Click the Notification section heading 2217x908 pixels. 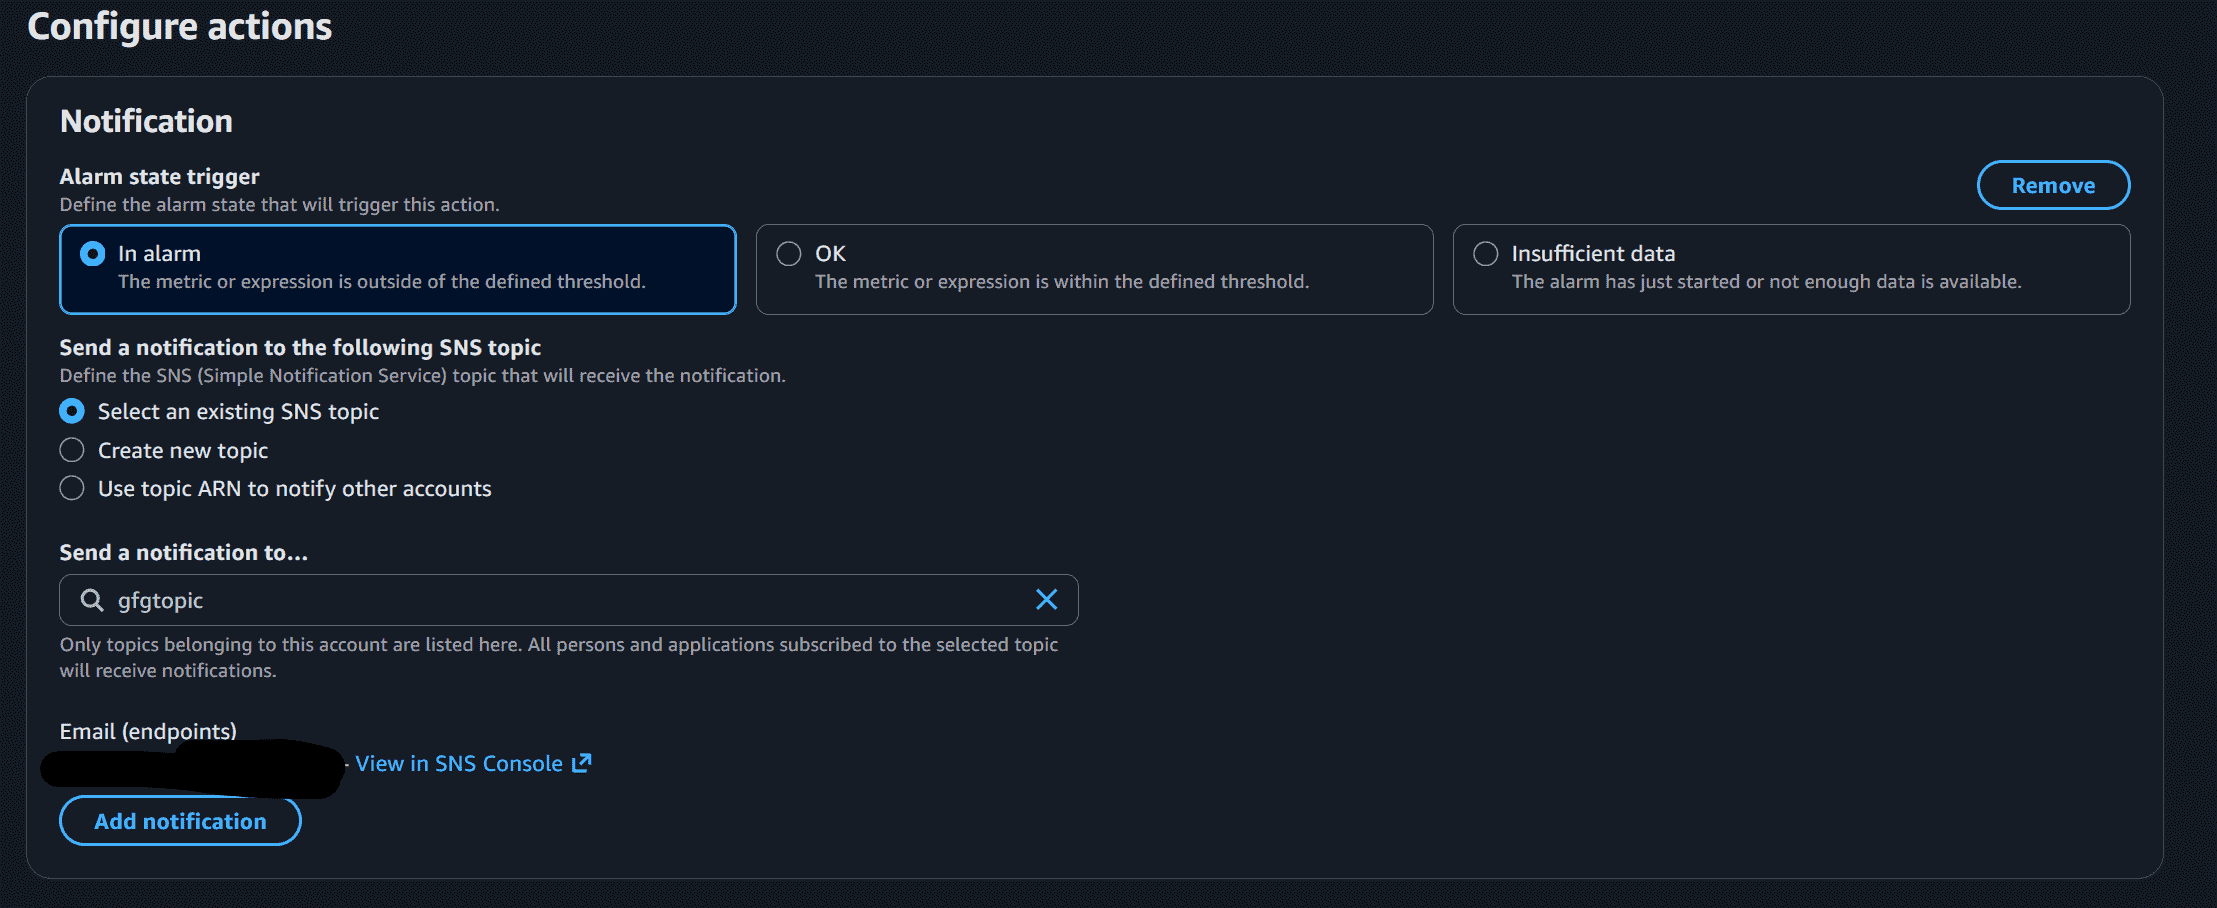click(146, 121)
